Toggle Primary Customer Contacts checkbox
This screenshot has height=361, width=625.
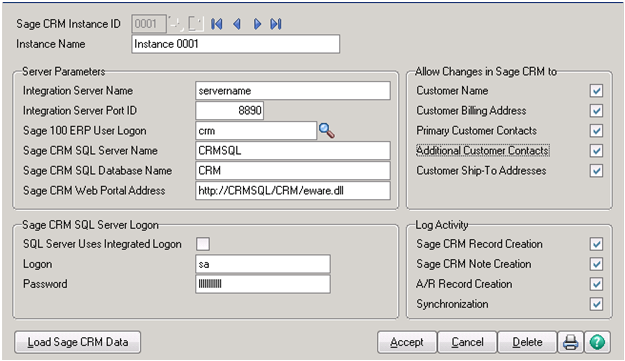tap(596, 130)
